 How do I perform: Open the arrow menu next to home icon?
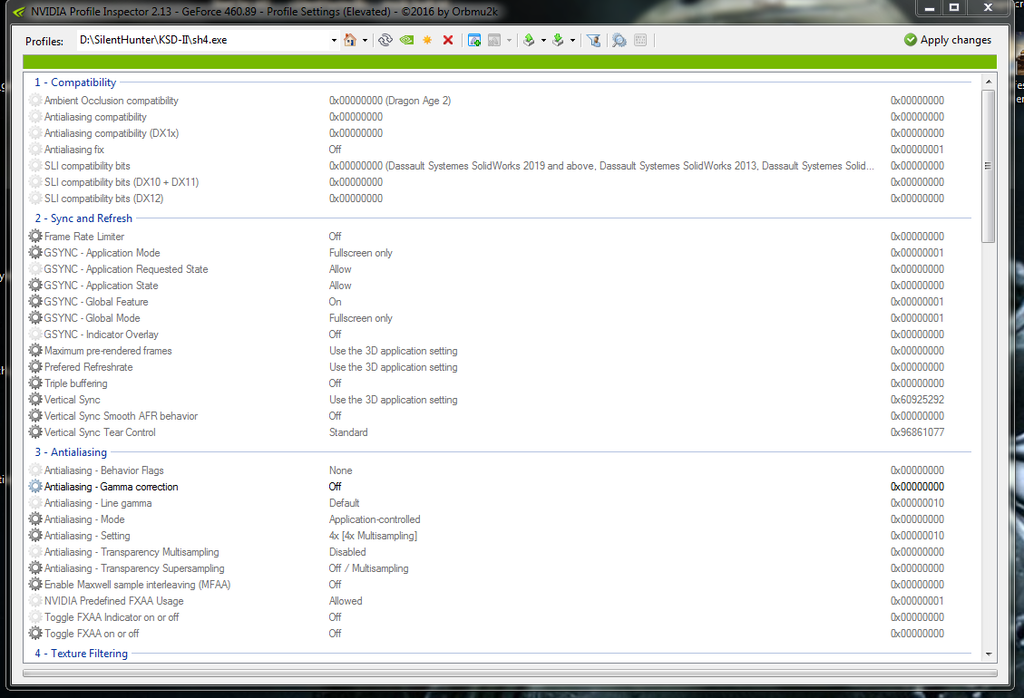(365, 40)
